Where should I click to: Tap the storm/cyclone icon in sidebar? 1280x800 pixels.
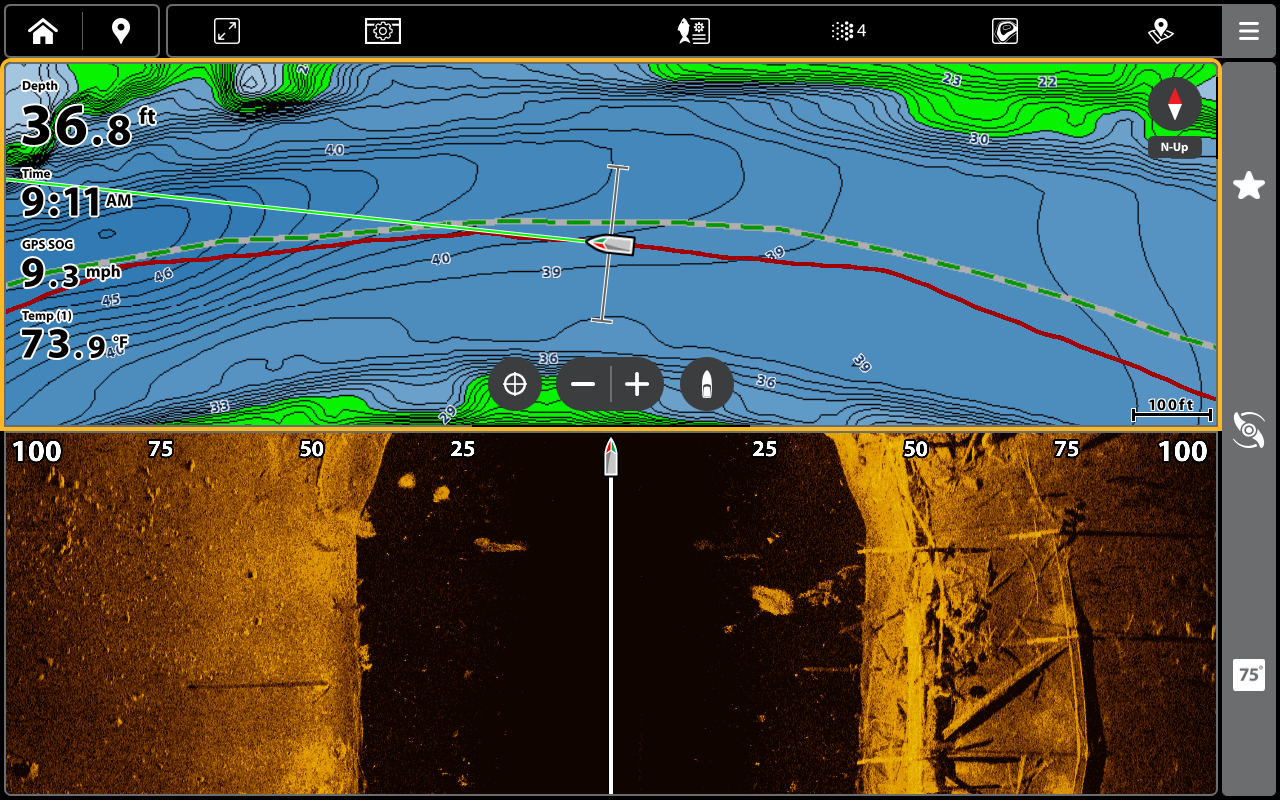[x=1248, y=429]
